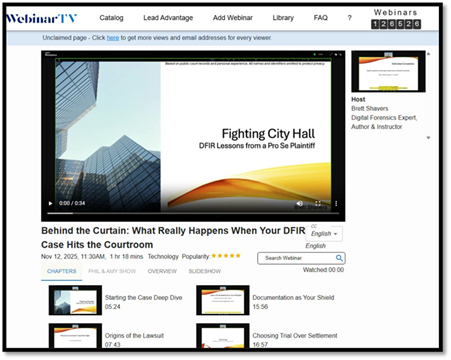
Task: Click the Watched 00:00 counter
Action: 323,270
